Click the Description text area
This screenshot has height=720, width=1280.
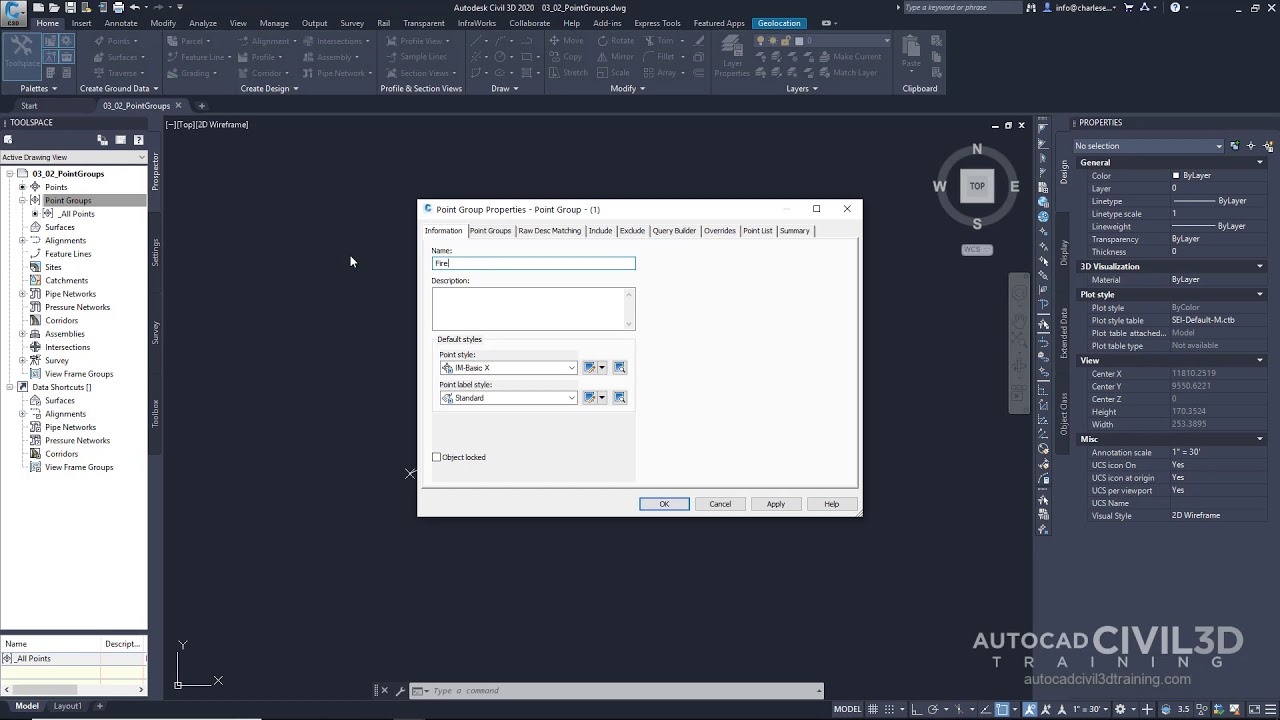[x=528, y=309]
